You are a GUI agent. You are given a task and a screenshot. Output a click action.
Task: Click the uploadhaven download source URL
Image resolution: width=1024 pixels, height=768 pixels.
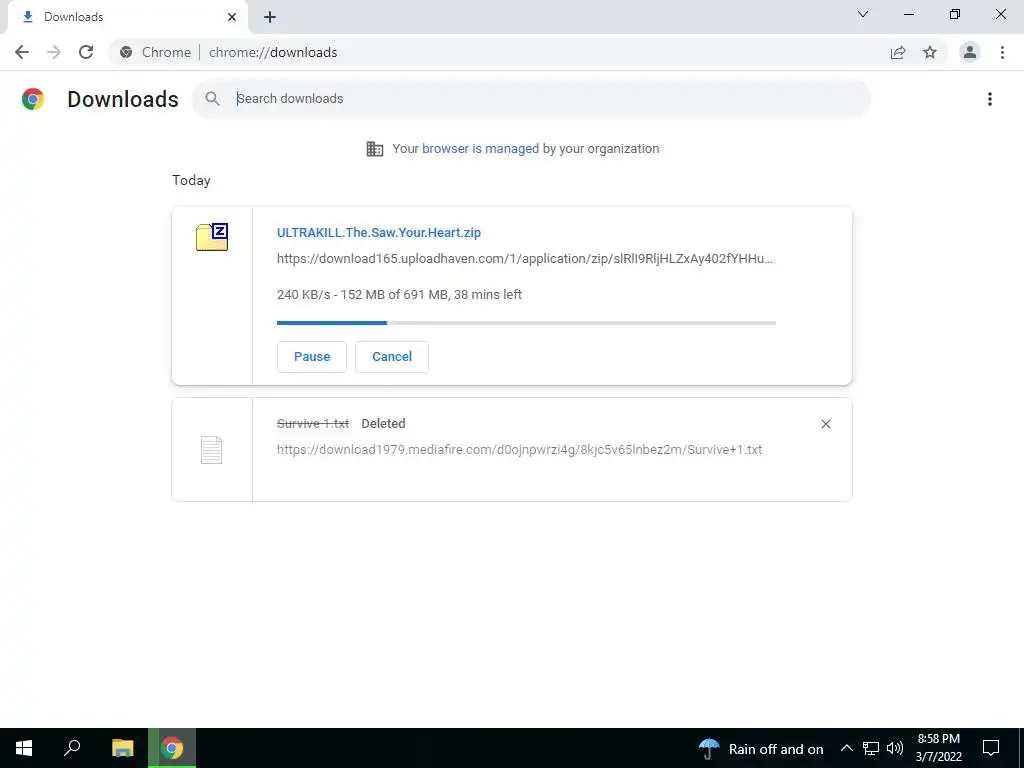point(524,259)
